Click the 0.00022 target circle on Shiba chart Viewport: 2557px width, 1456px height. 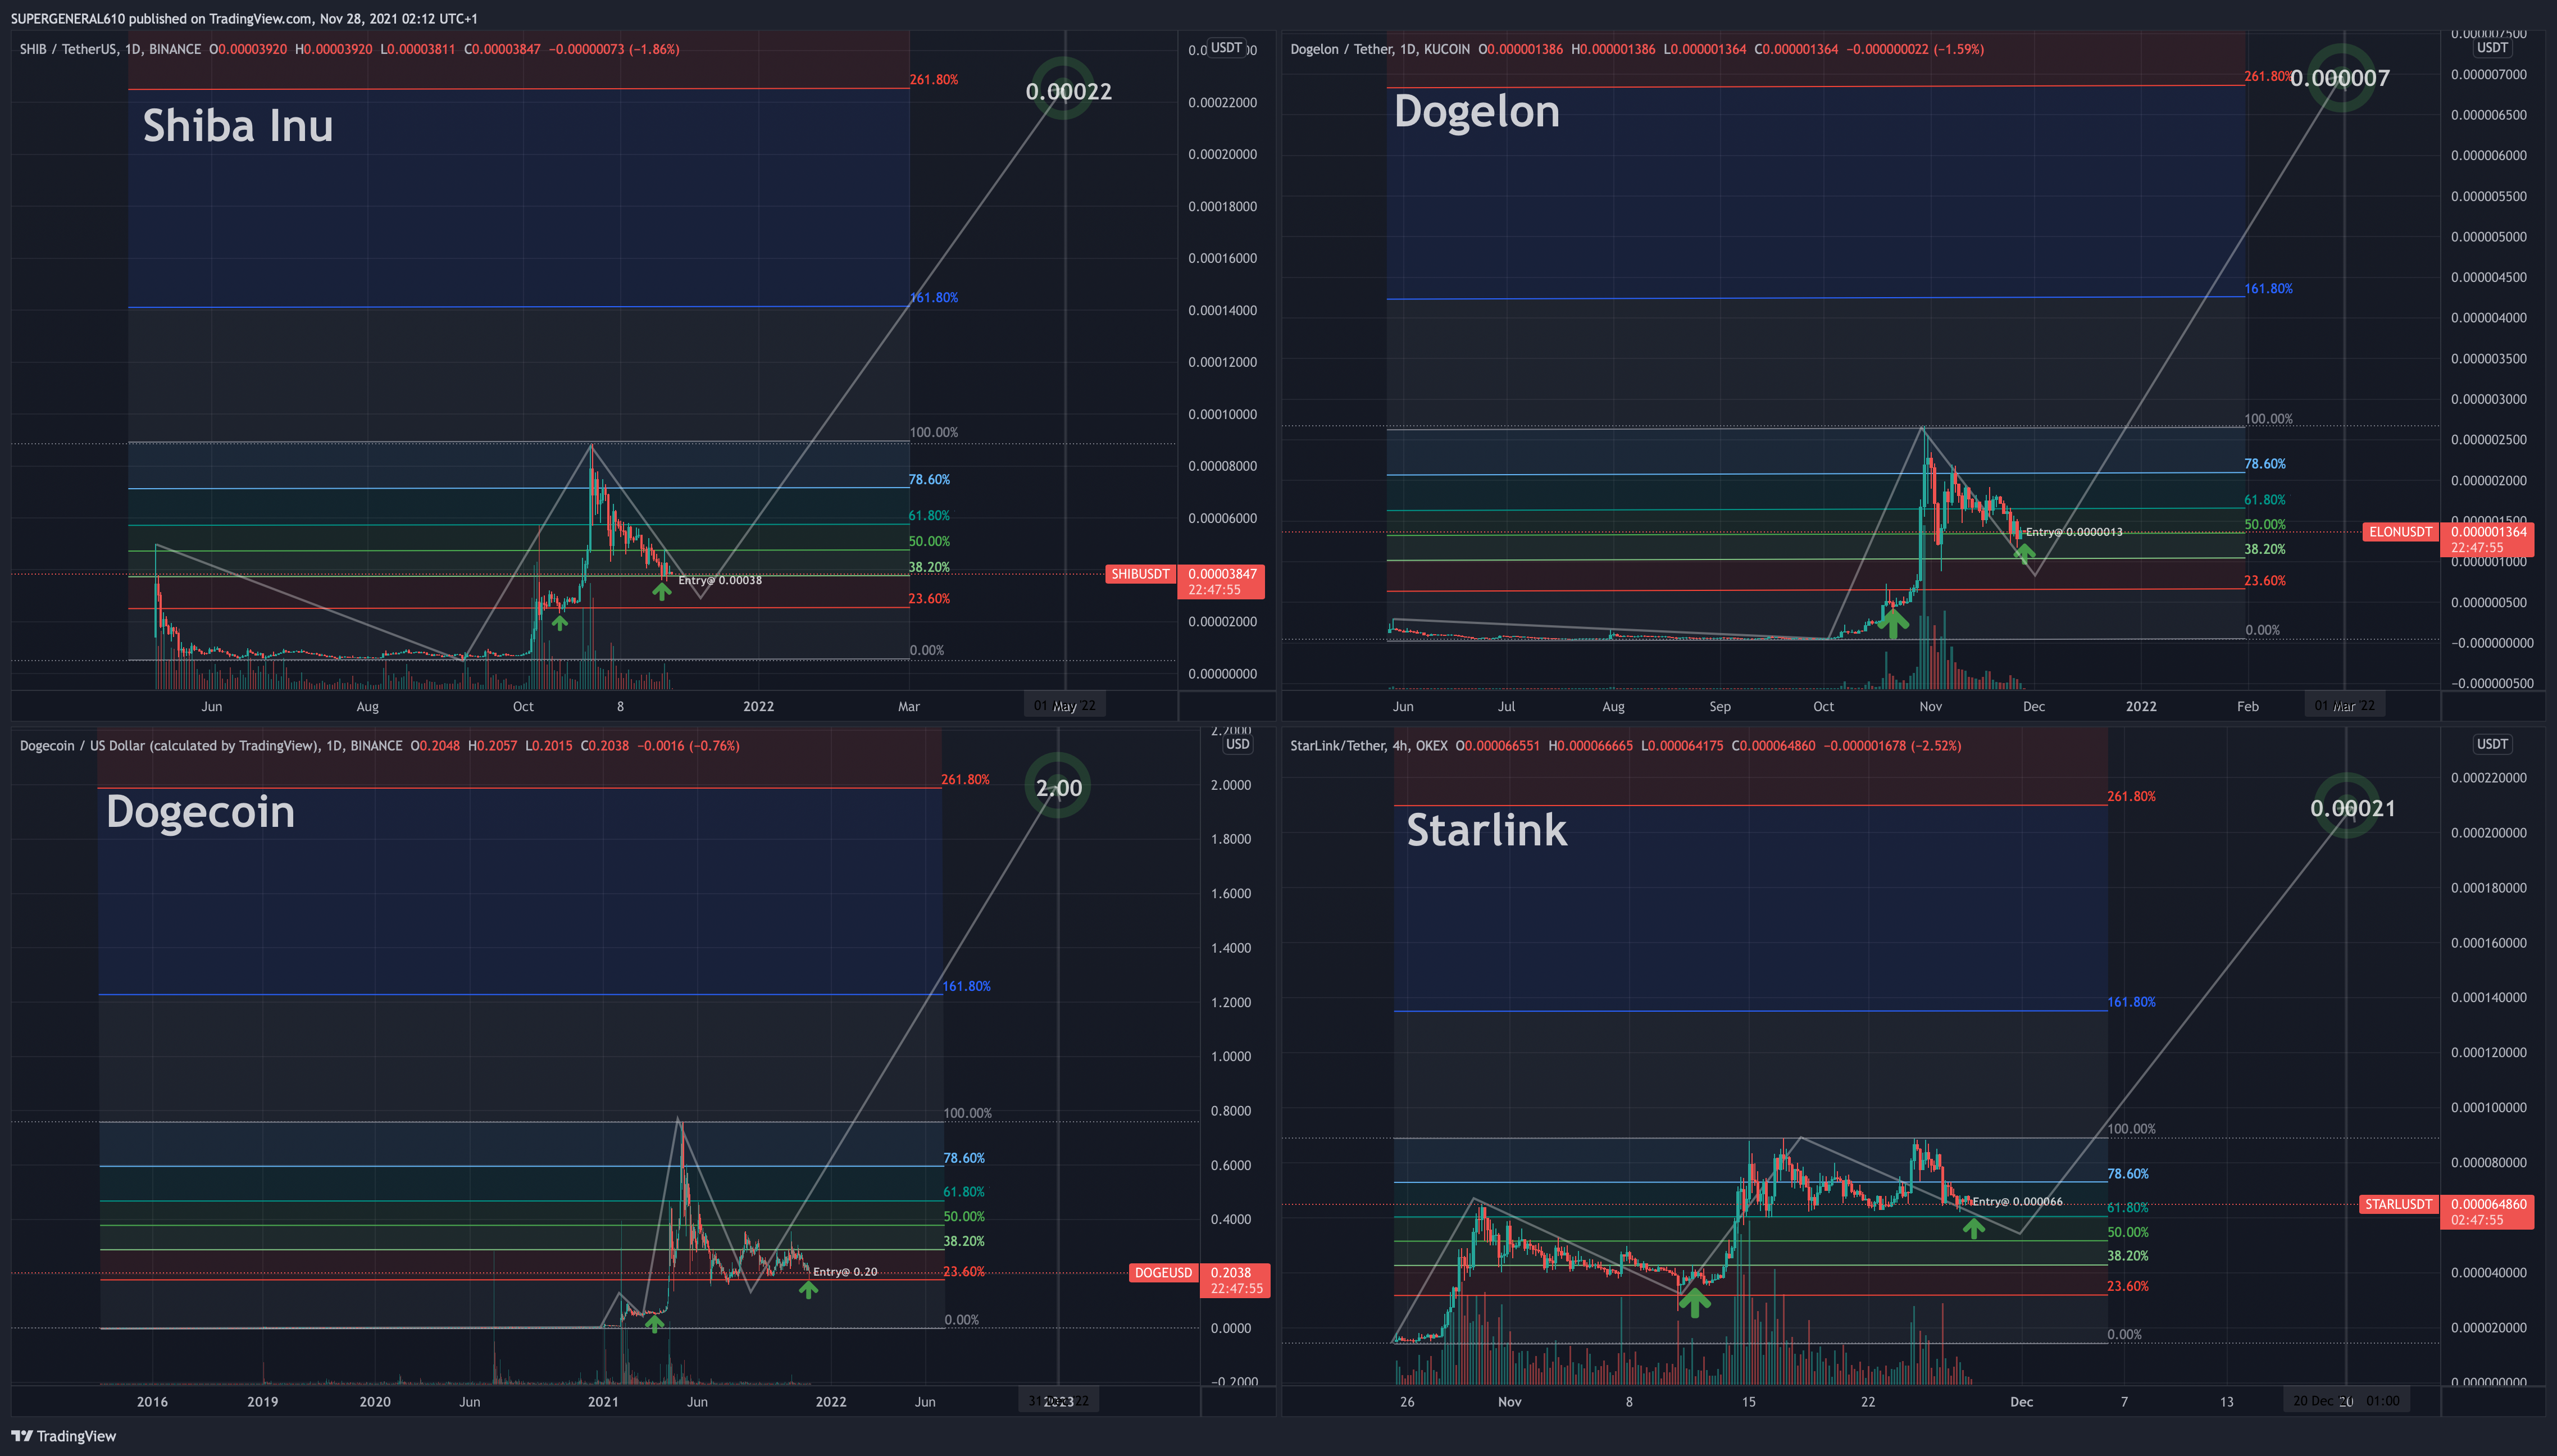(1063, 90)
